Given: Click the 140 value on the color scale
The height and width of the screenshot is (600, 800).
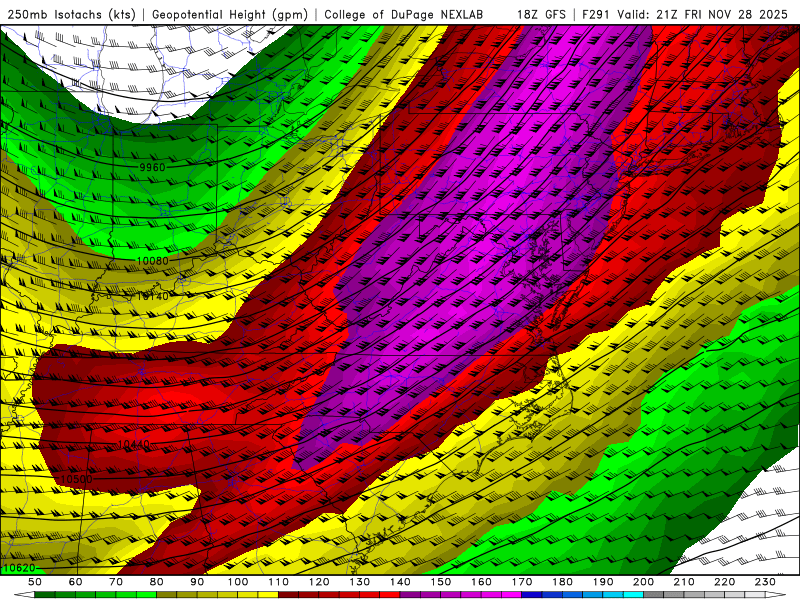Looking at the screenshot, I should [400, 582].
